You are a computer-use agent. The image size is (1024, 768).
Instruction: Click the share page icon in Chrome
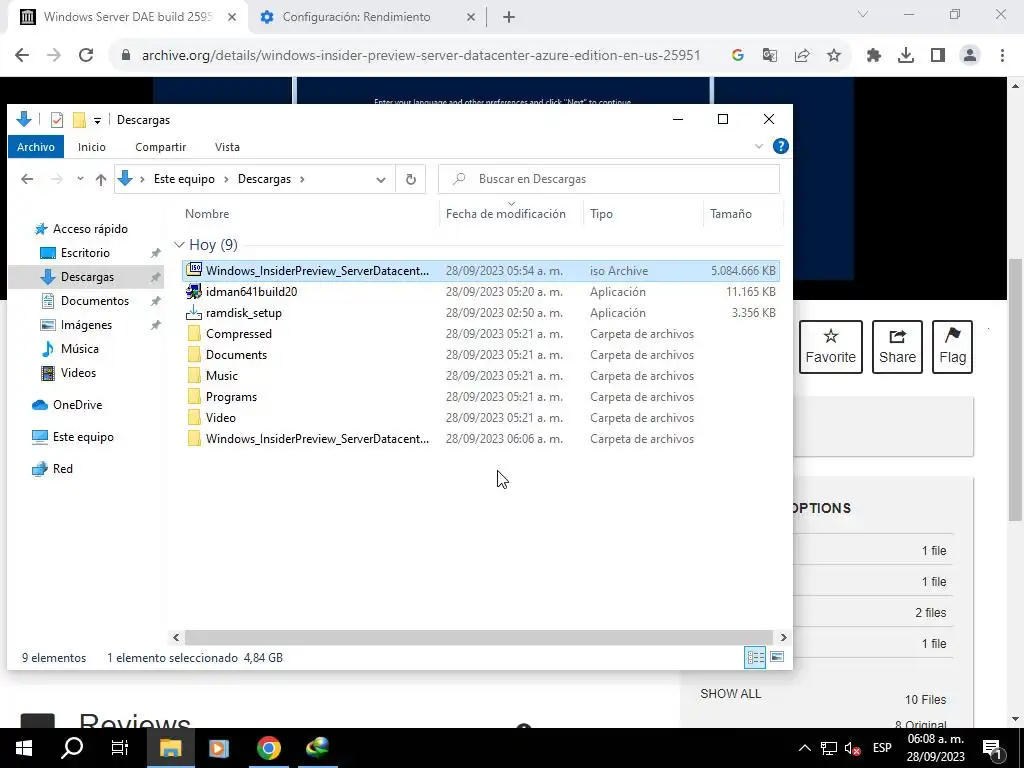802,56
